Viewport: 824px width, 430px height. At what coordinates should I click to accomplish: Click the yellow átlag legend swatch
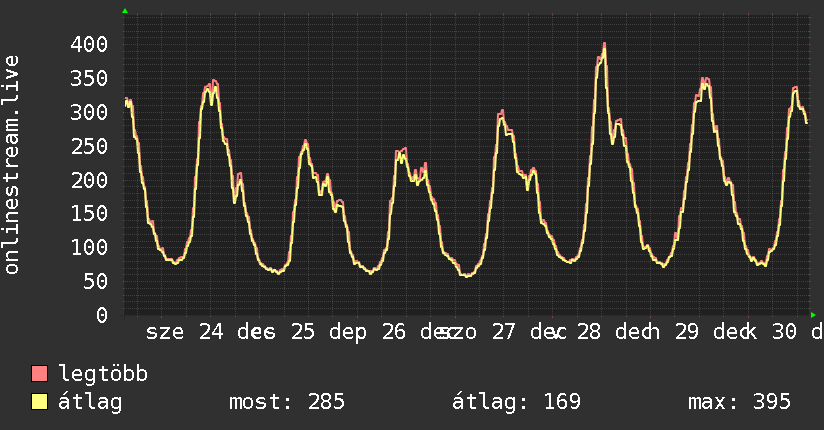click(x=39, y=402)
